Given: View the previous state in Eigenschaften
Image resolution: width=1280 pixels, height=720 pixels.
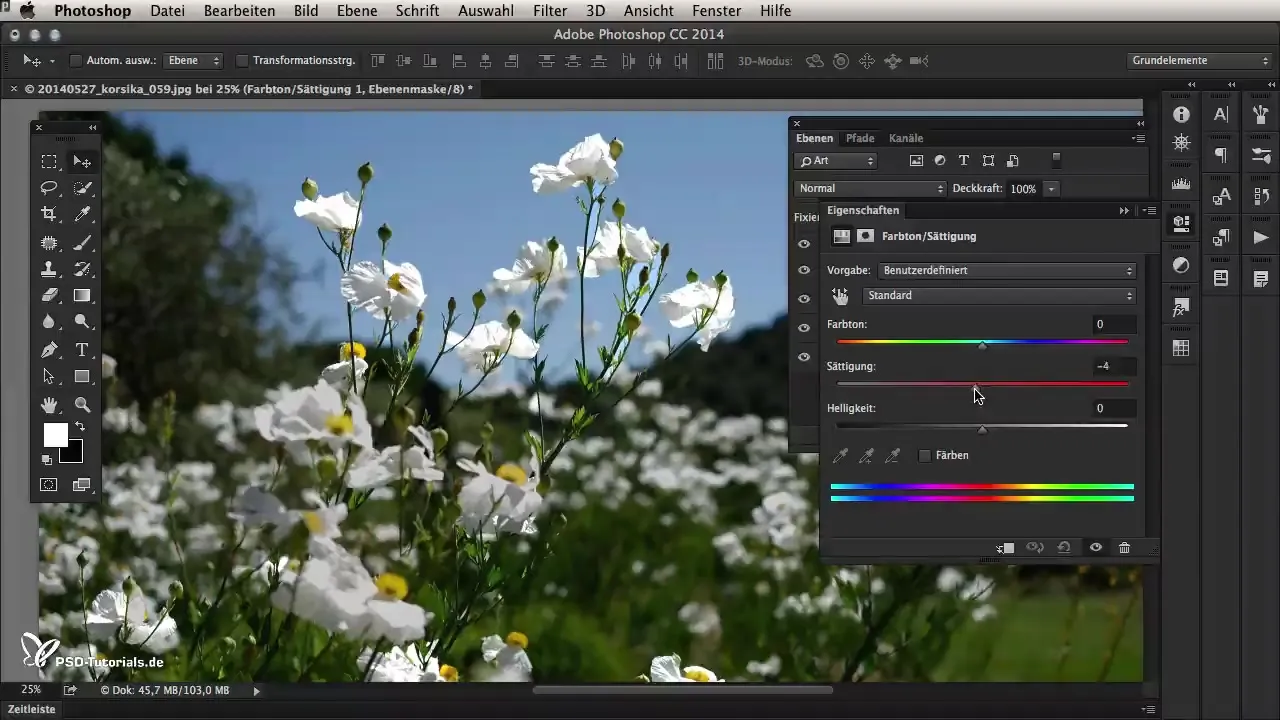Looking at the screenshot, I should tap(1035, 548).
